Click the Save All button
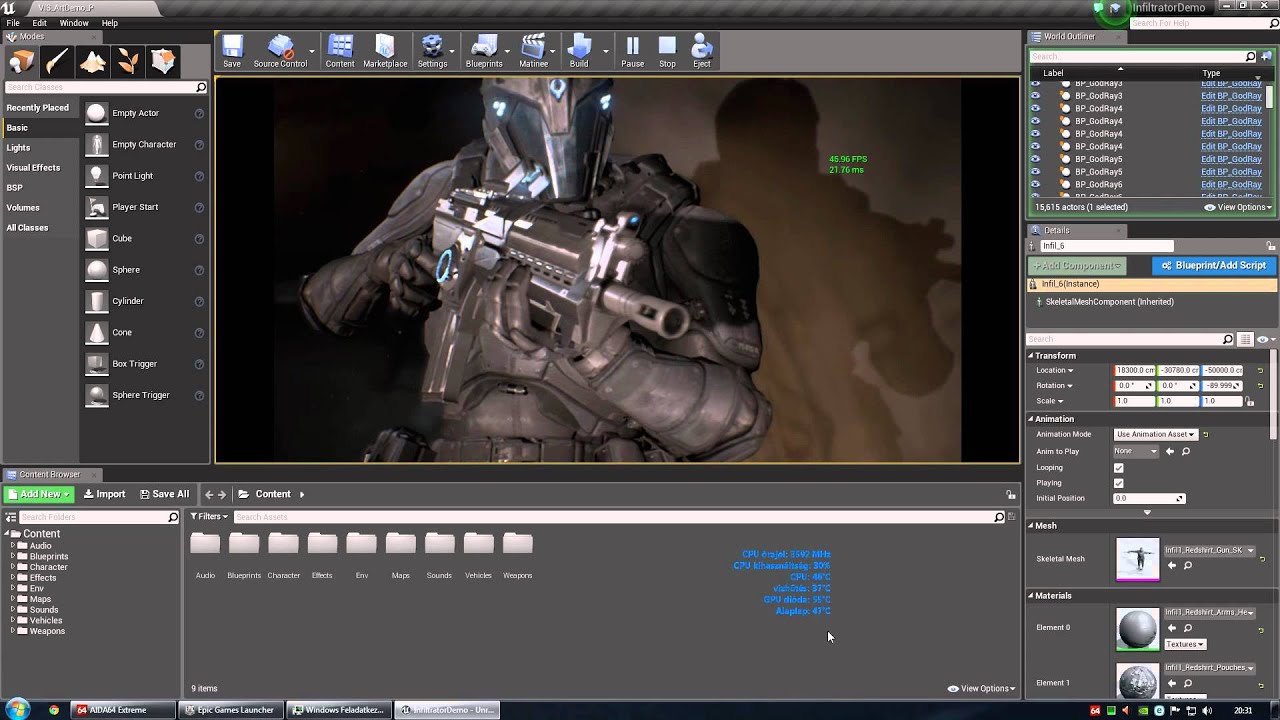The width and height of the screenshot is (1280, 720). click(164, 494)
